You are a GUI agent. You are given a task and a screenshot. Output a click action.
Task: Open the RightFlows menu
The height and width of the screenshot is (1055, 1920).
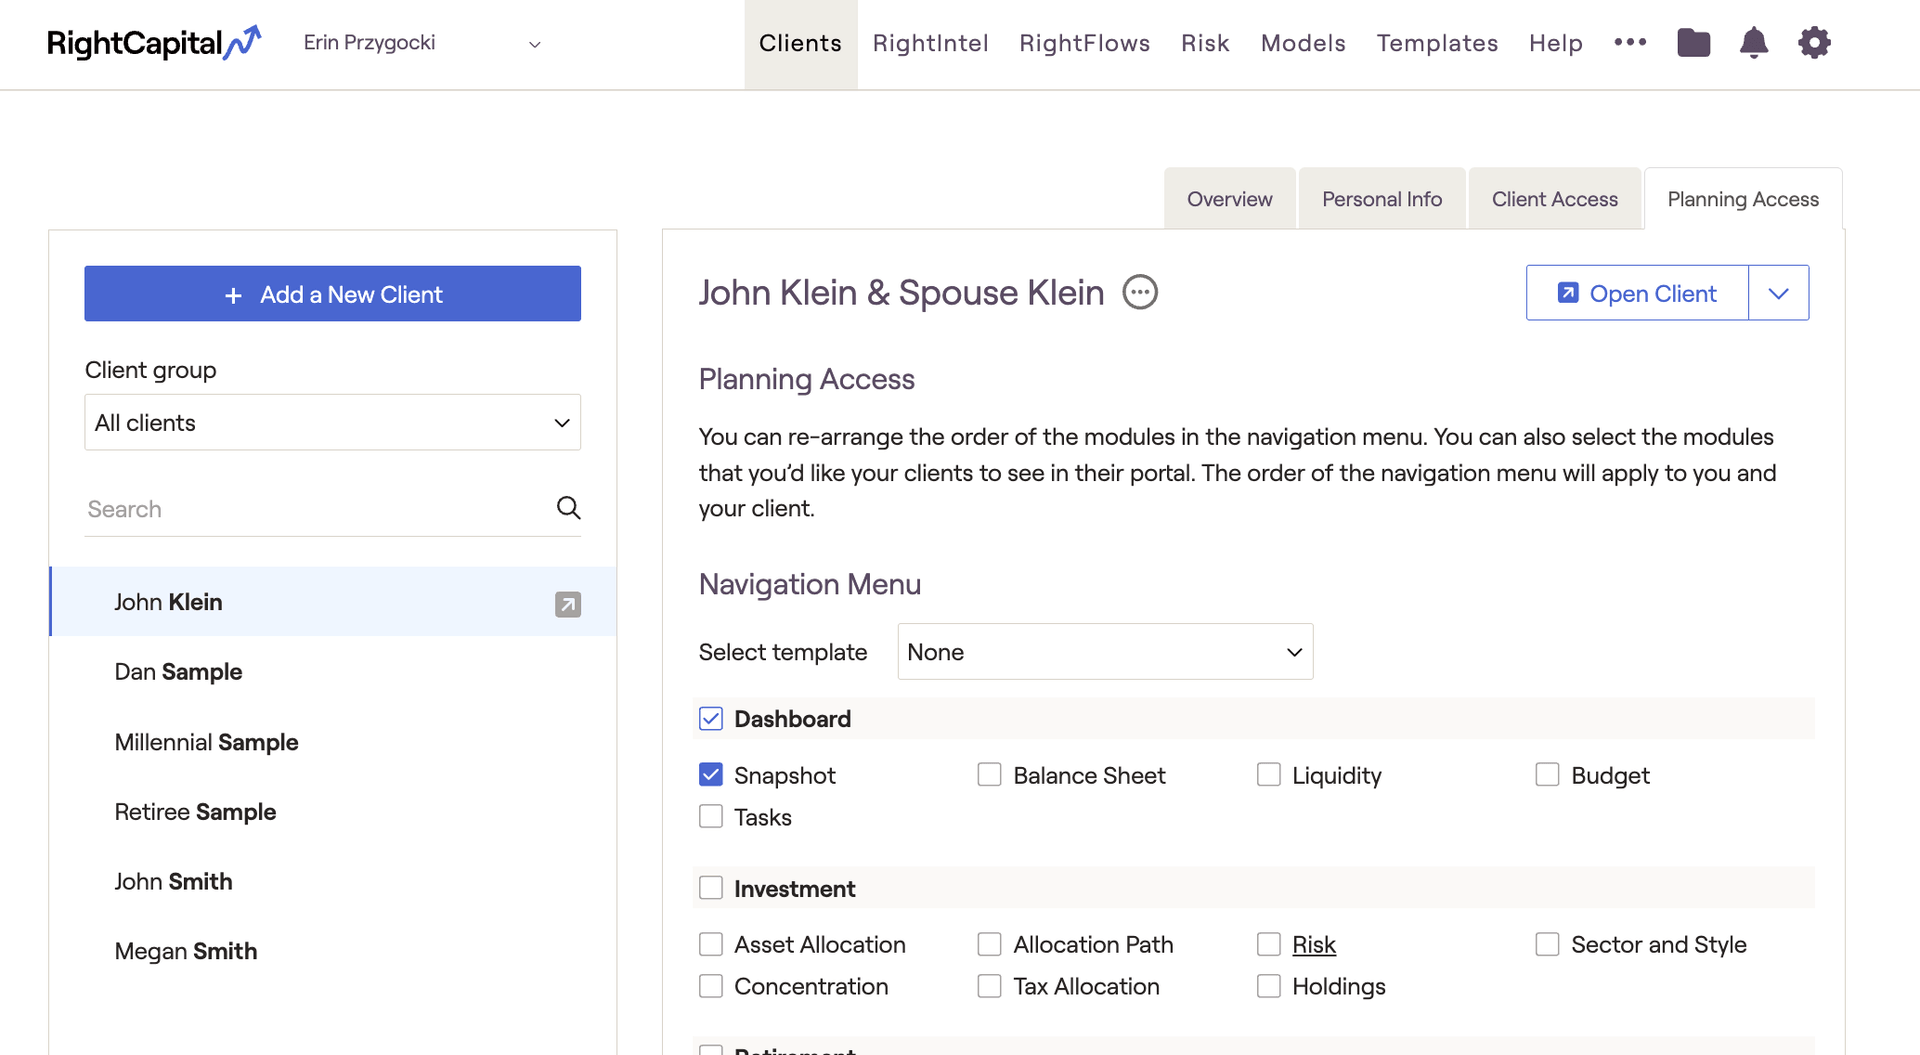click(1084, 44)
